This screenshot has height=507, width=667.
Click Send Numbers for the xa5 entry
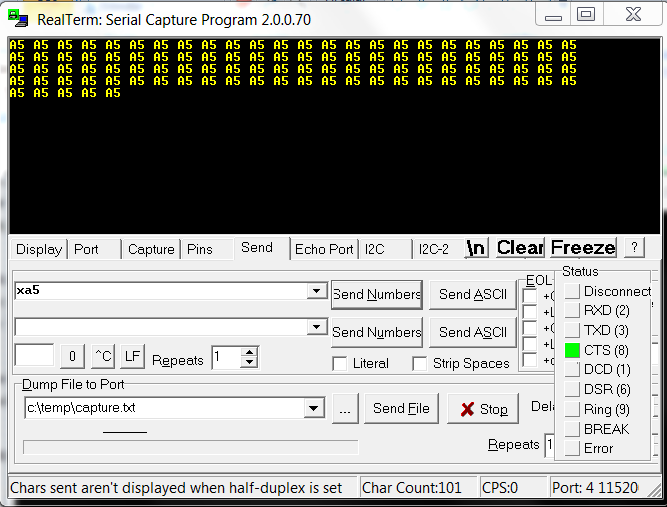coord(377,294)
